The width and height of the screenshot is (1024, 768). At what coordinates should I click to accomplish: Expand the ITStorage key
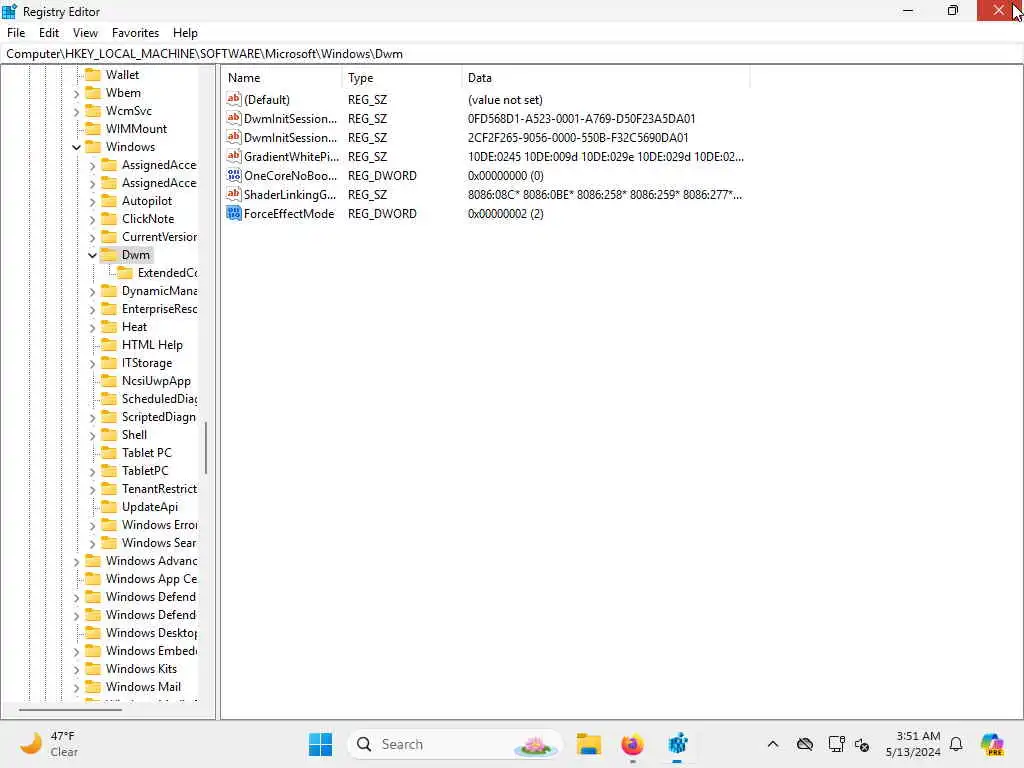(x=92, y=363)
